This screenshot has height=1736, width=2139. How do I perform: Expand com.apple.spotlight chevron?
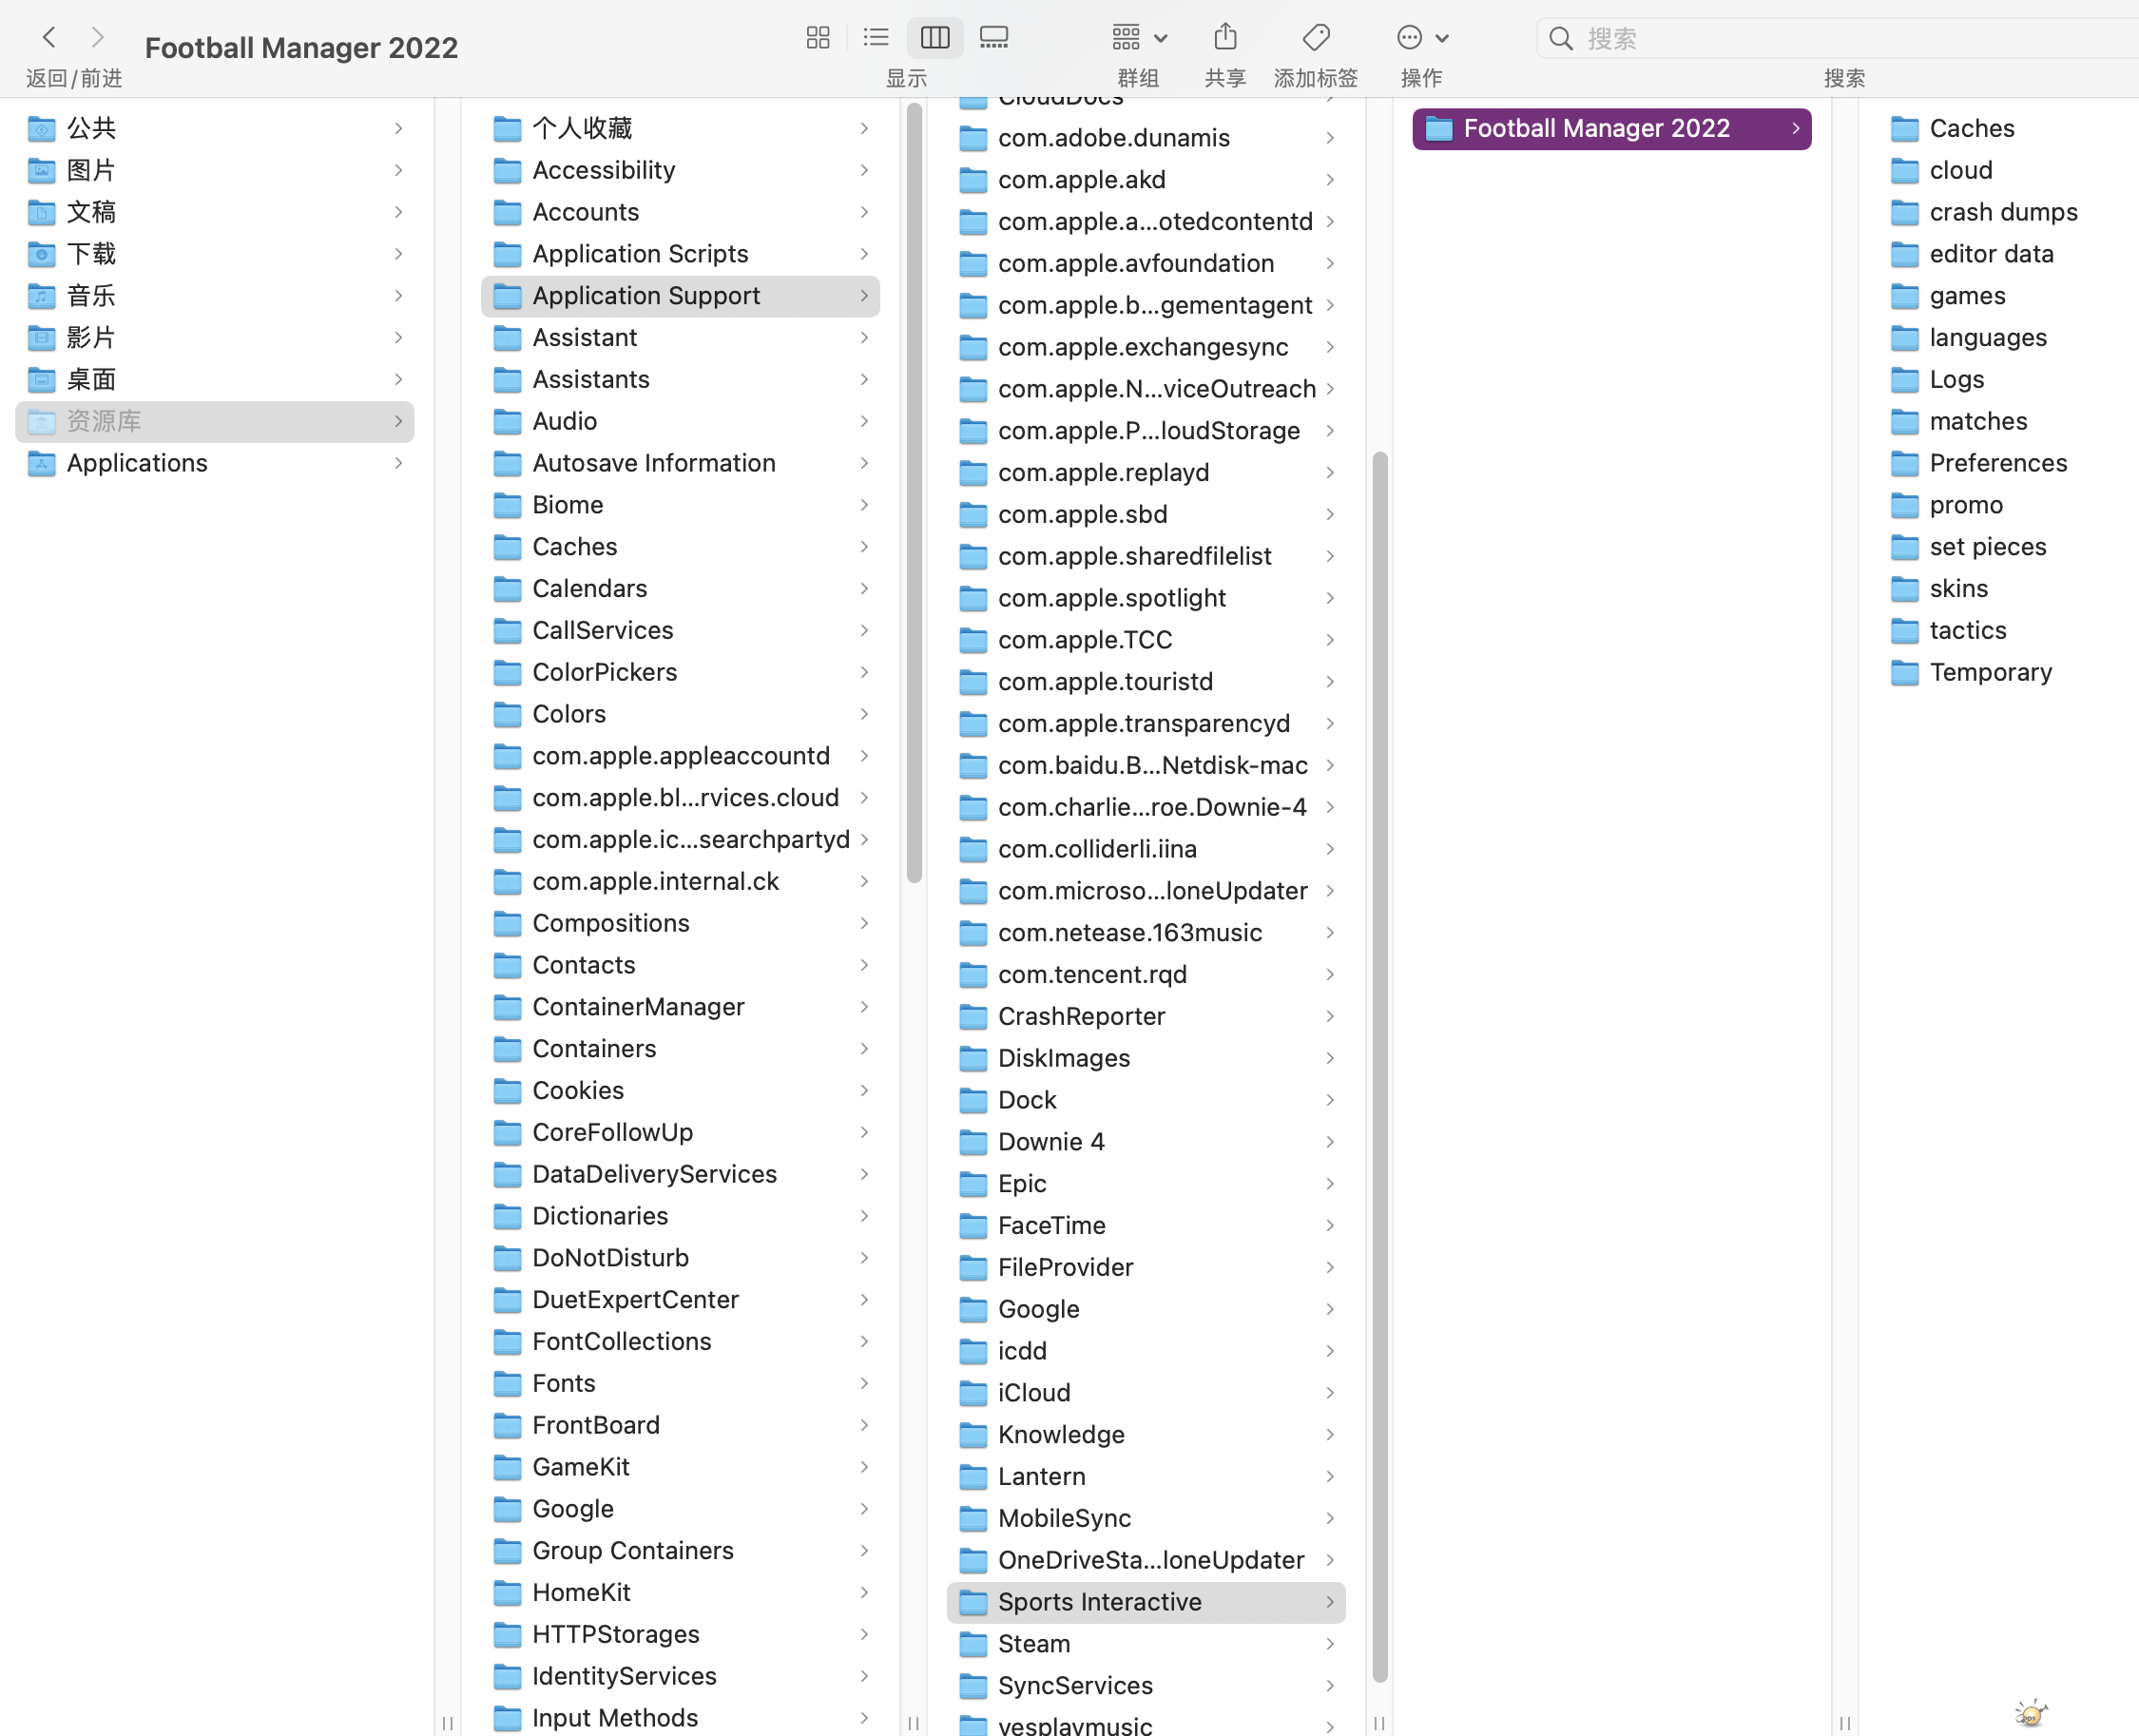click(x=1330, y=598)
